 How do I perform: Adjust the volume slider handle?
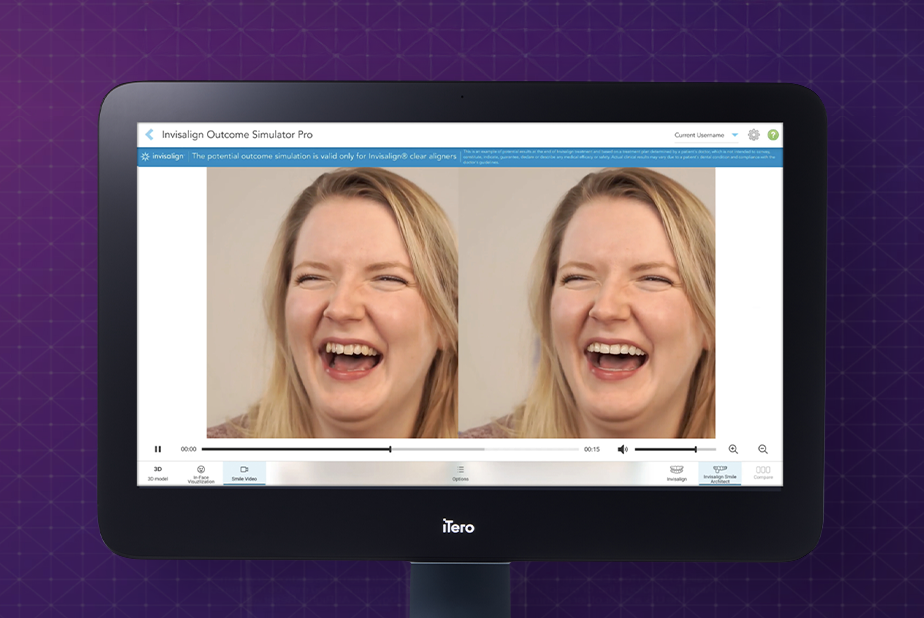[696, 449]
